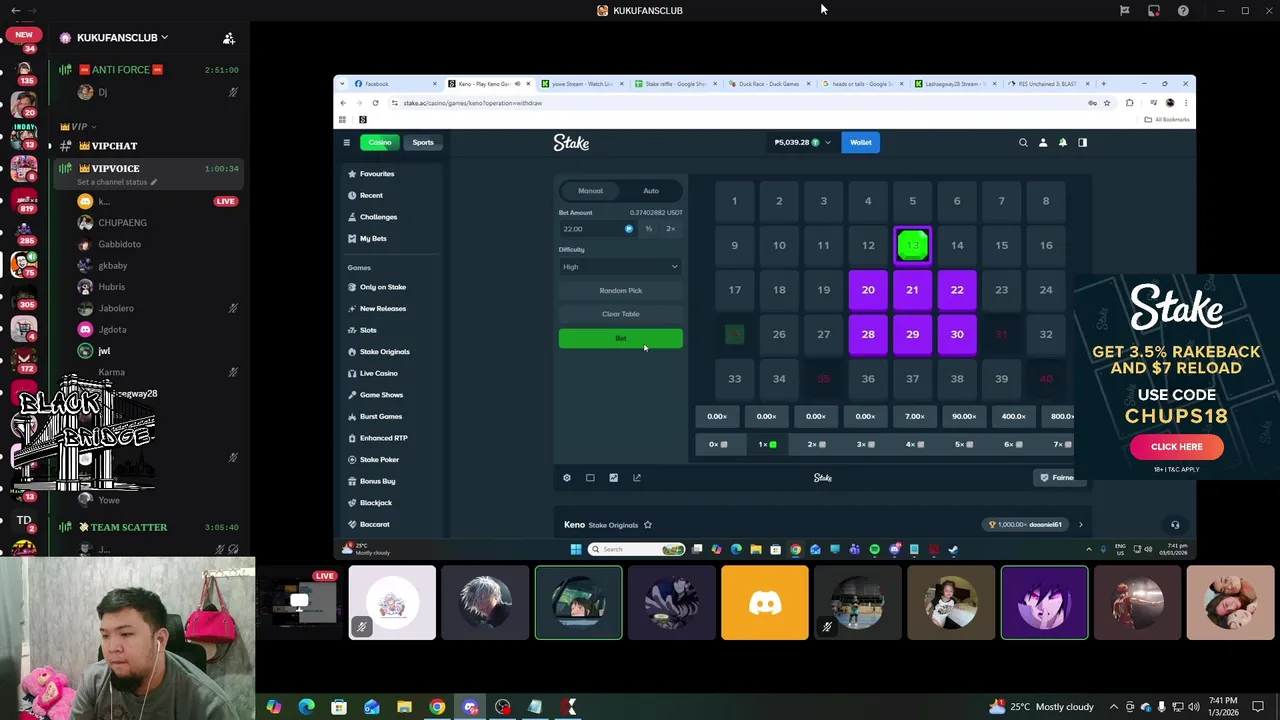
Task: Deselect Keno number 22
Action: click(x=957, y=290)
